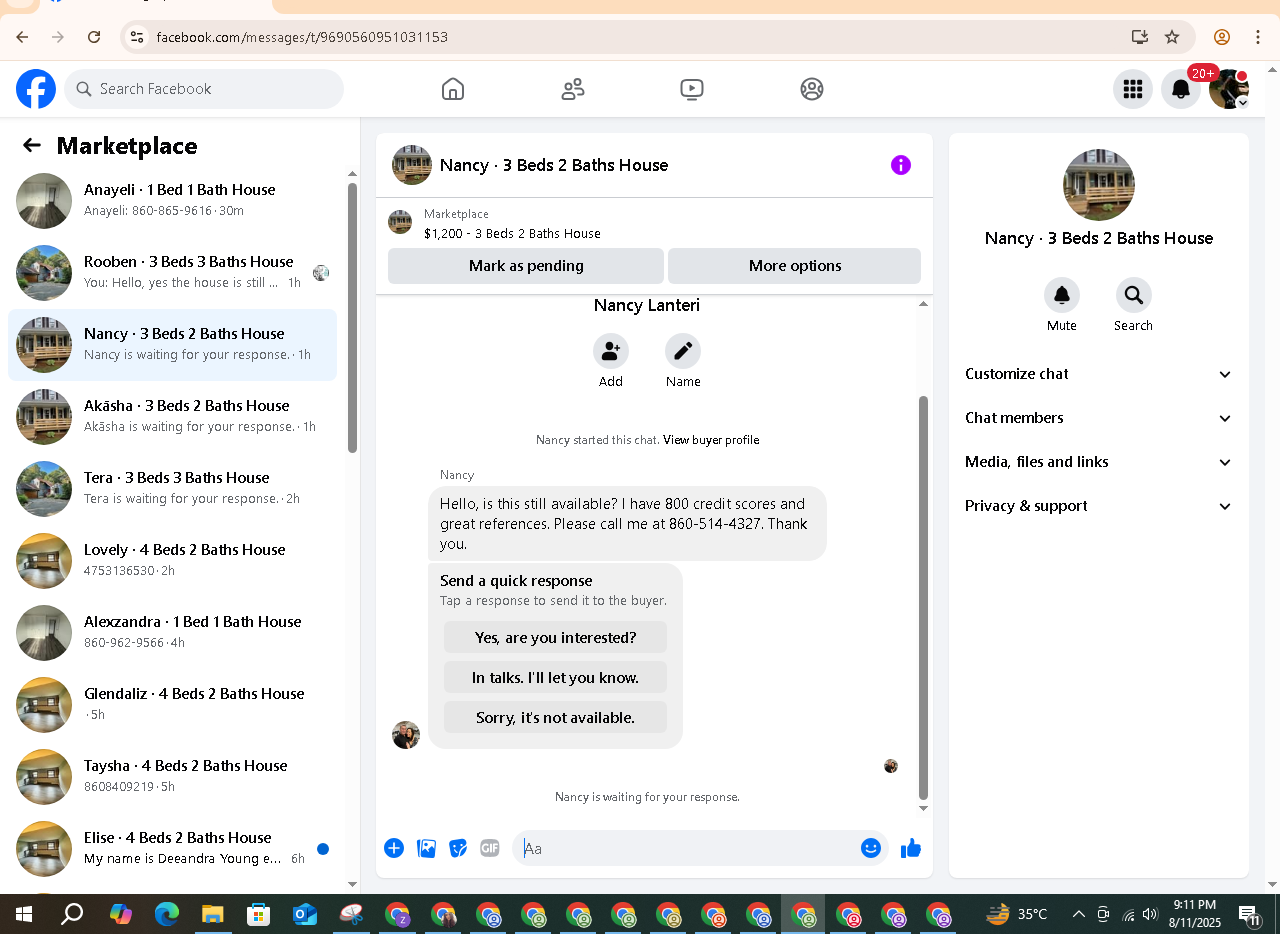The image size is (1280, 934).
Task: Open the account profile picture menu
Action: (1229, 89)
